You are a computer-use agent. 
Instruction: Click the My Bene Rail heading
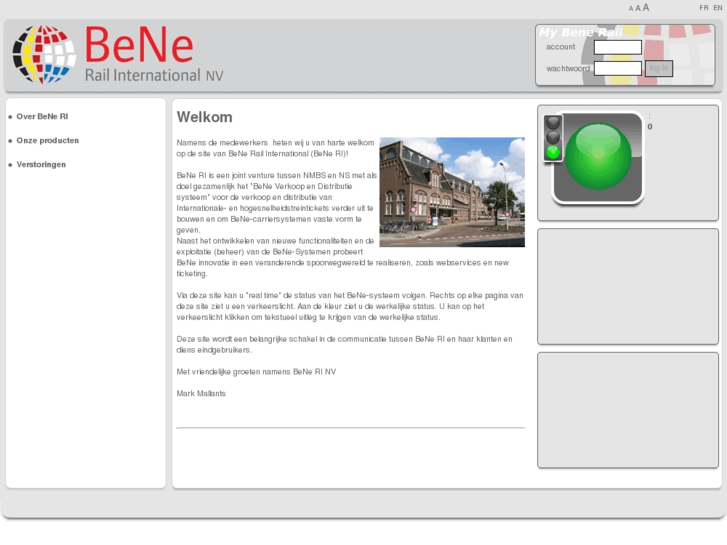coord(580,32)
